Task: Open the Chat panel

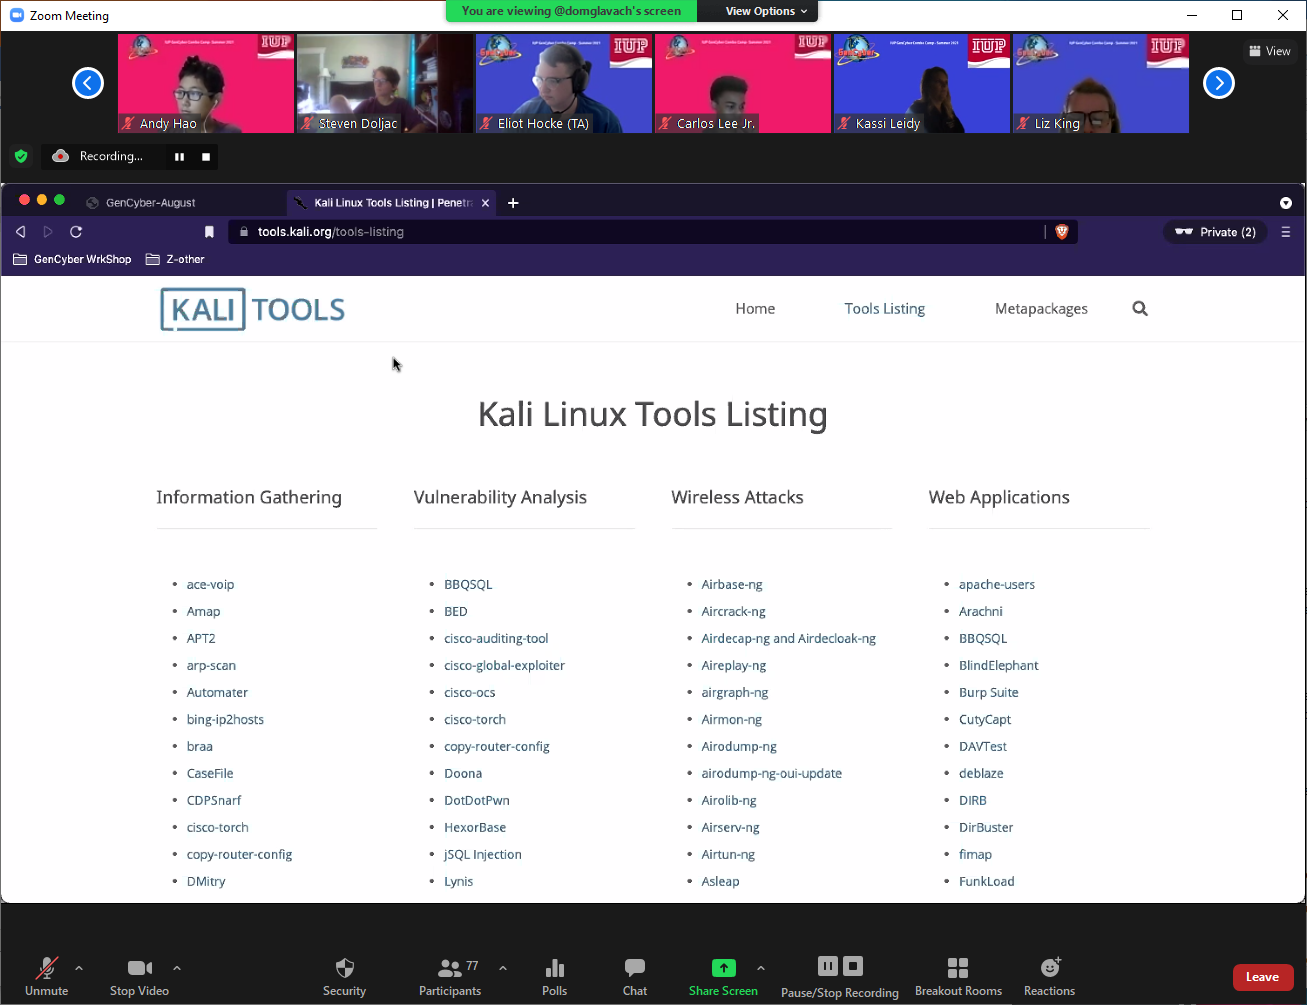Action: (635, 976)
